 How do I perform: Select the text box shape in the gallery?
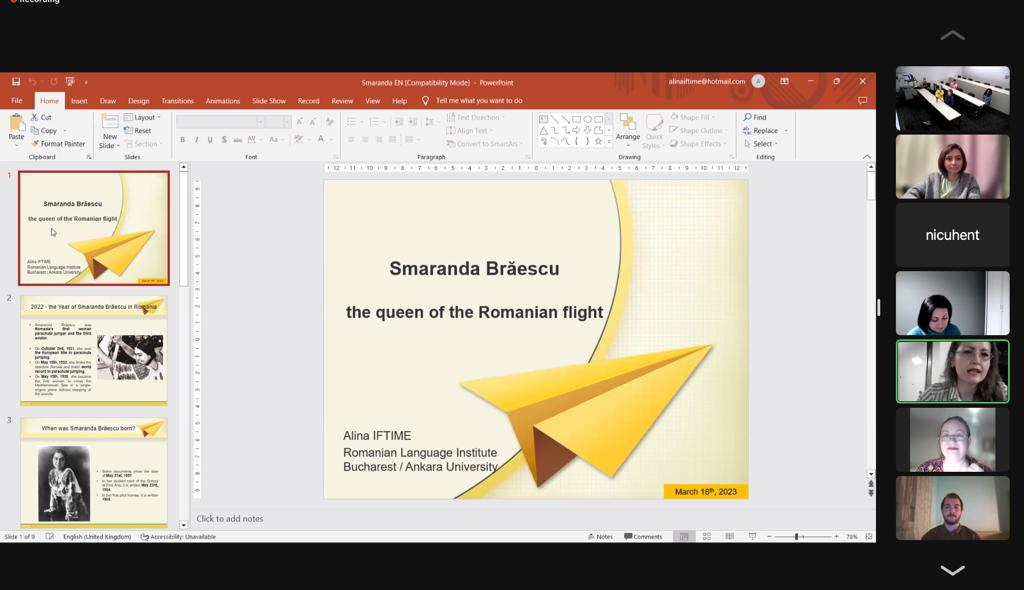[543, 120]
